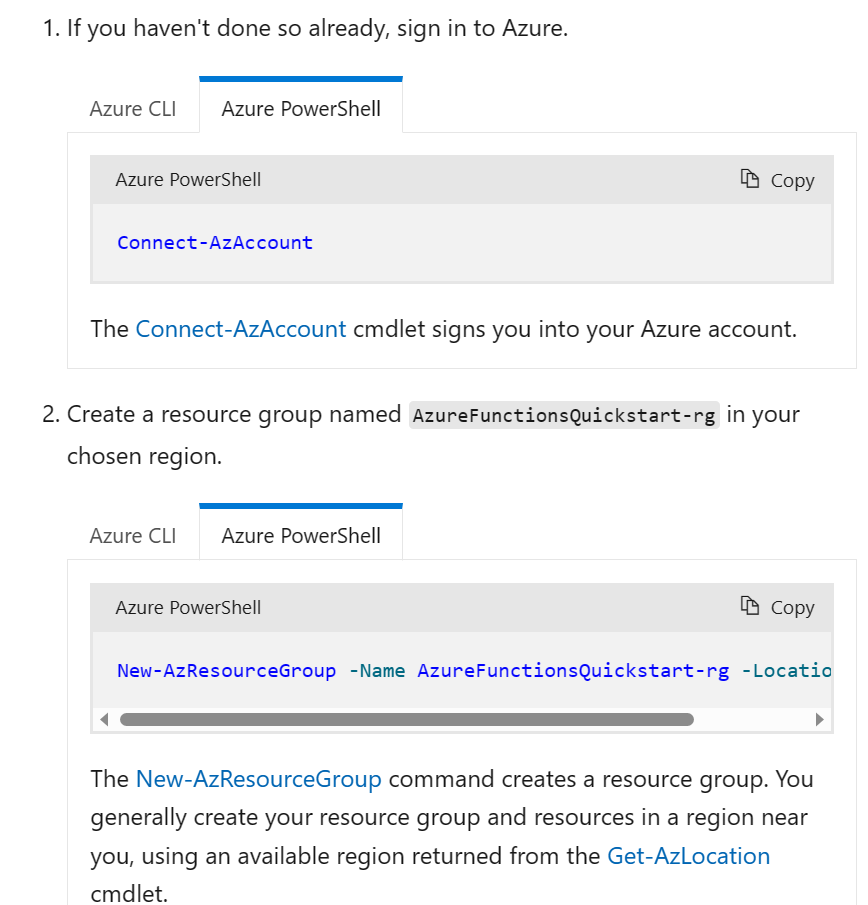Switch to the Azure CLI tab in step 2
The image size is (868, 905).
coord(133,535)
